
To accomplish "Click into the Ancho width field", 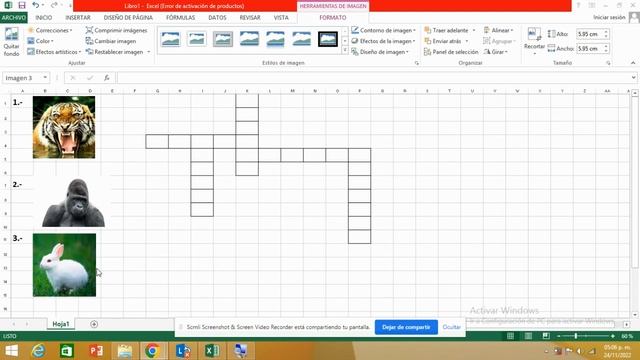I will pos(589,48).
